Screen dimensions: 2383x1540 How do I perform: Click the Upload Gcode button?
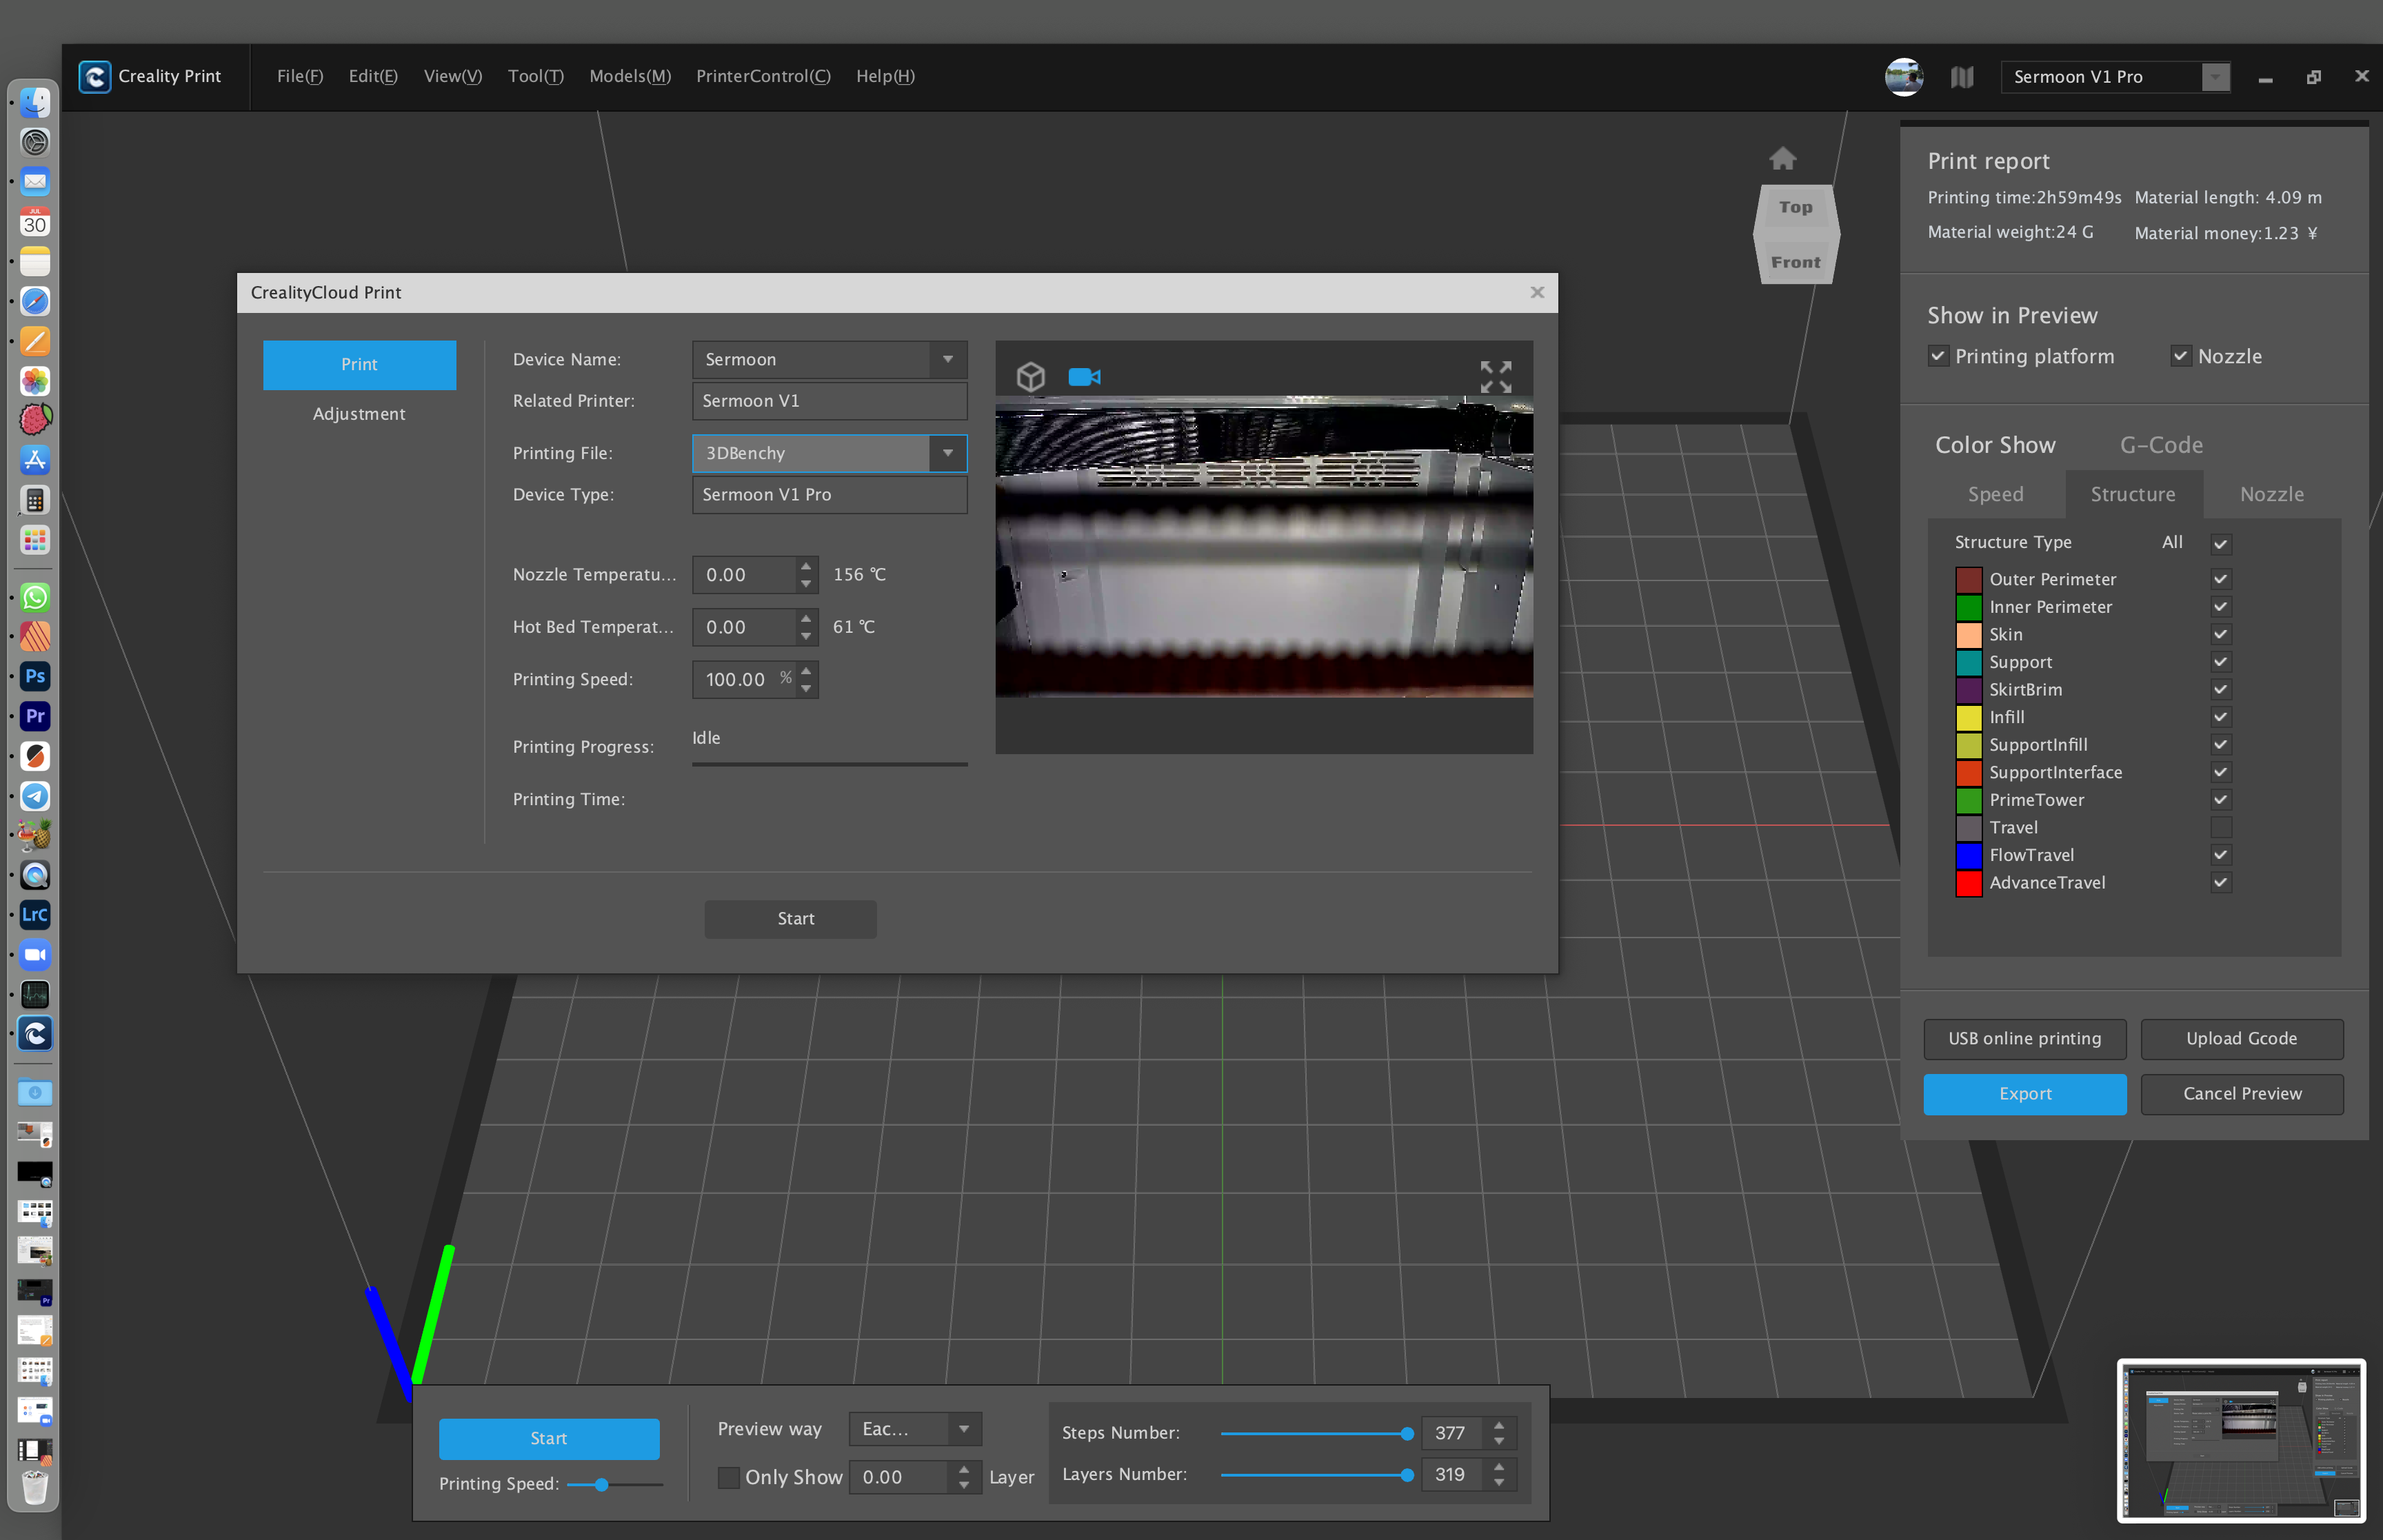pyautogui.click(x=2241, y=1038)
